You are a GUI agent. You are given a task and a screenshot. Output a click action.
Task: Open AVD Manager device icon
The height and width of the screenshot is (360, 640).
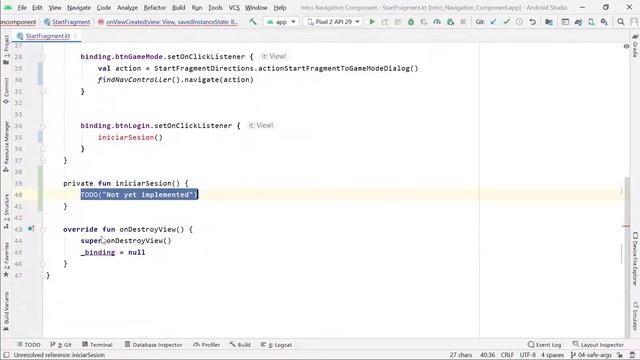[x=591, y=22]
